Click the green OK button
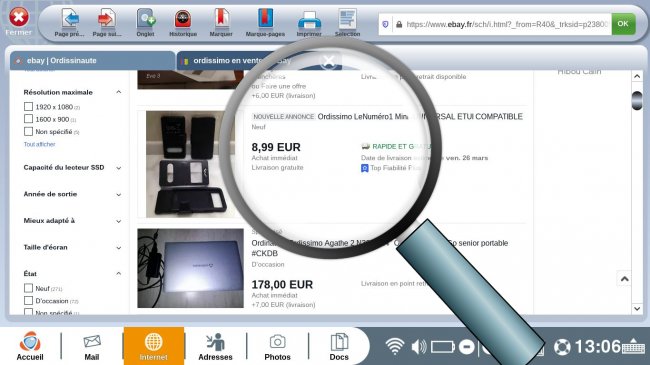Screen dimensions: 650x365 pos(623,24)
